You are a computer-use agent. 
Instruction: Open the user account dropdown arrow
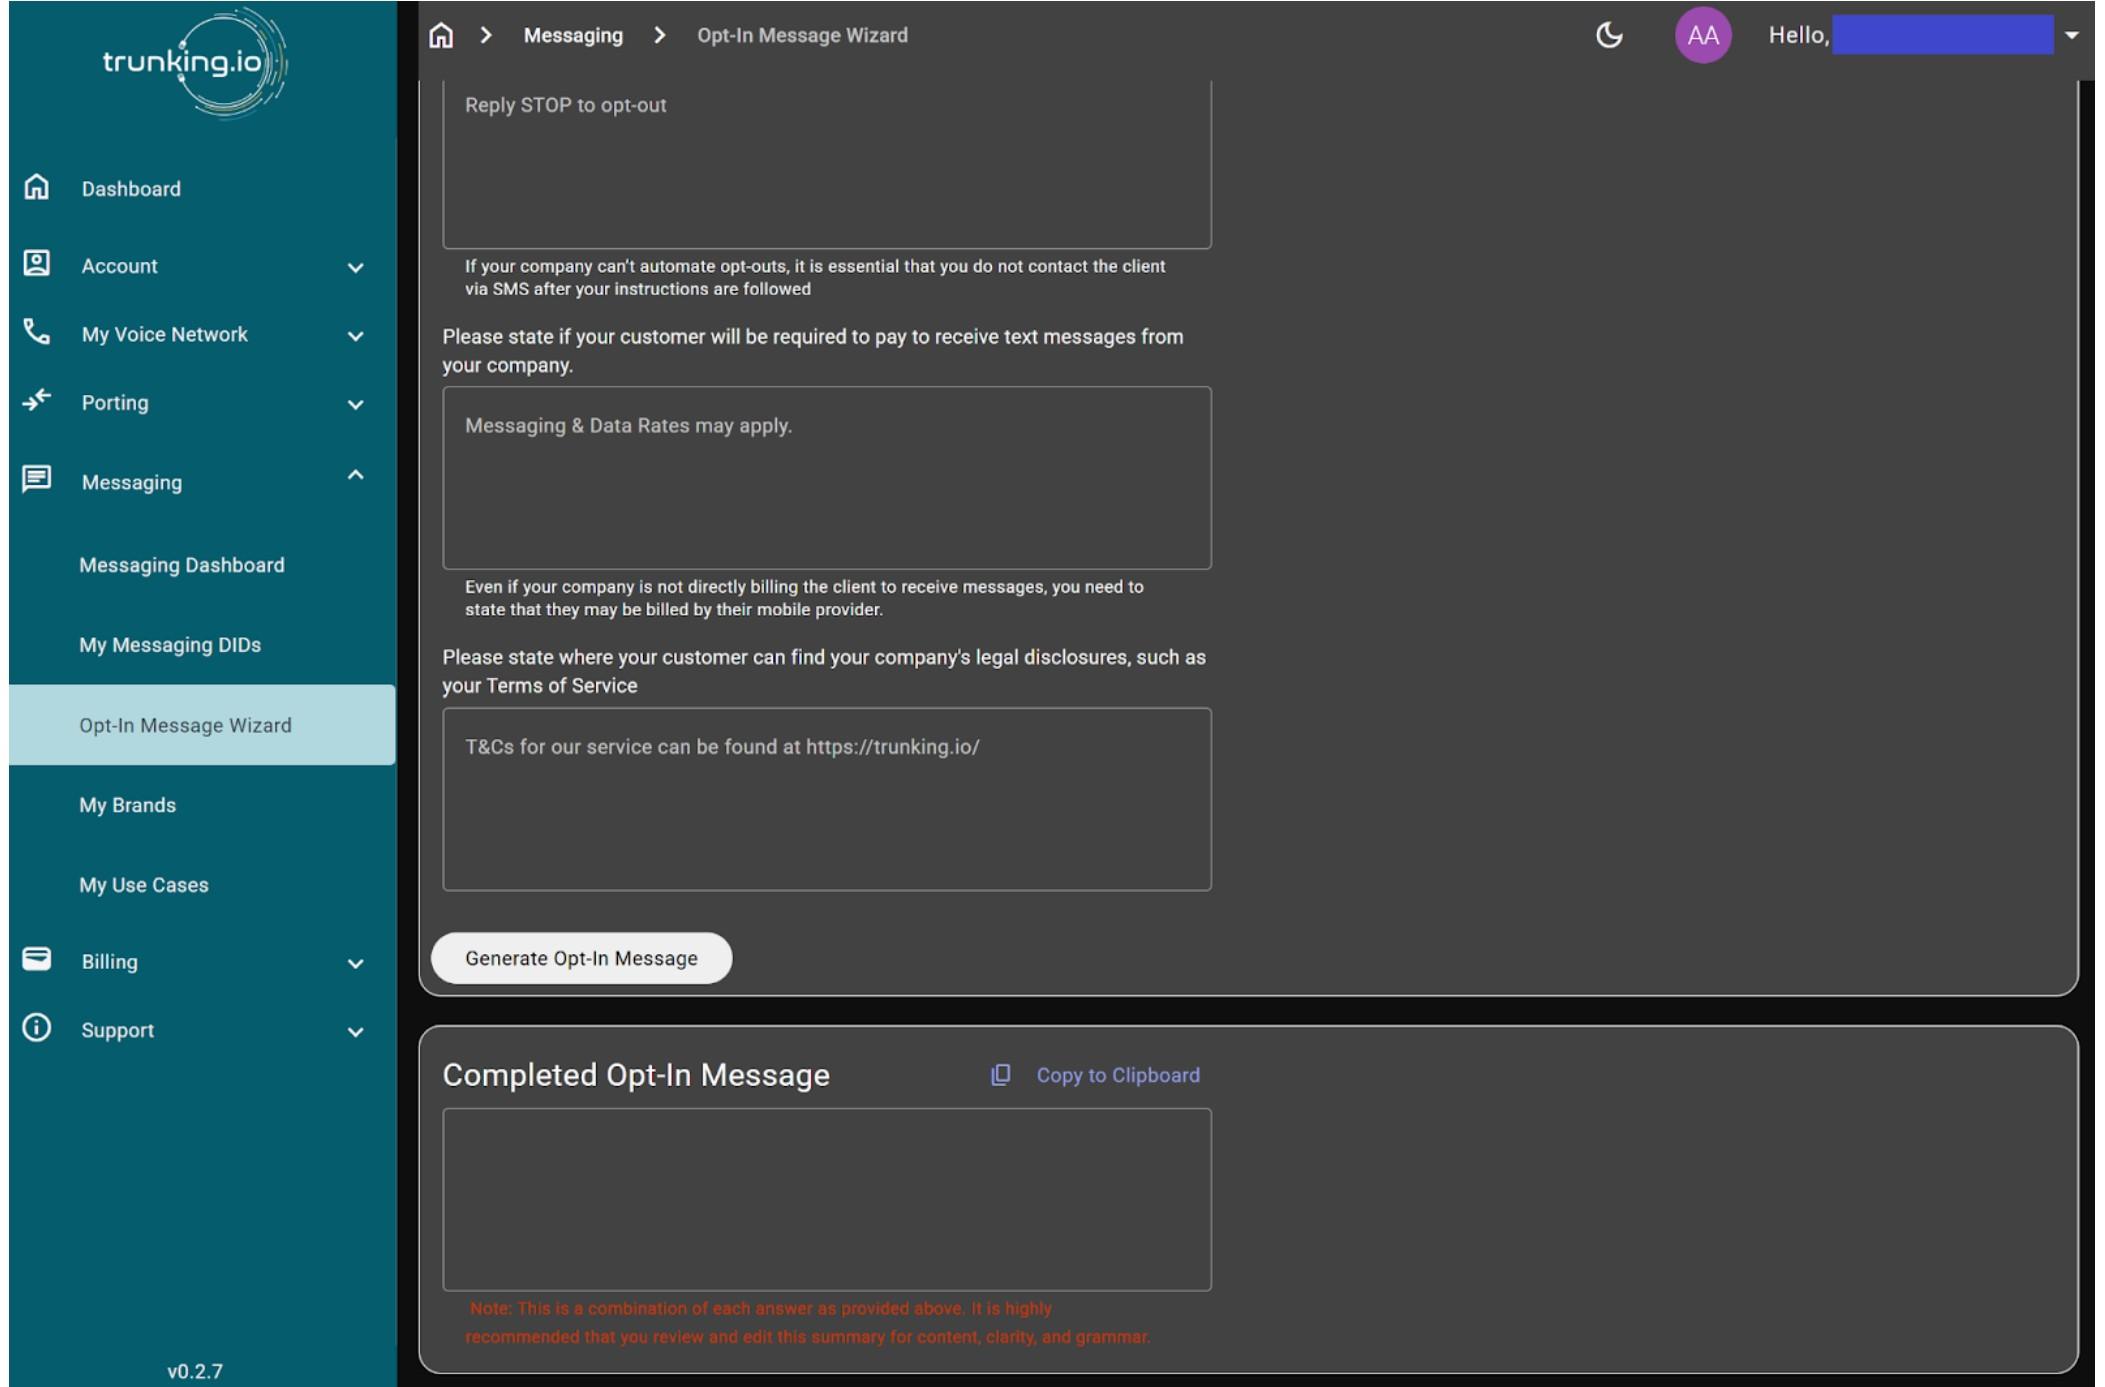coord(2072,36)
